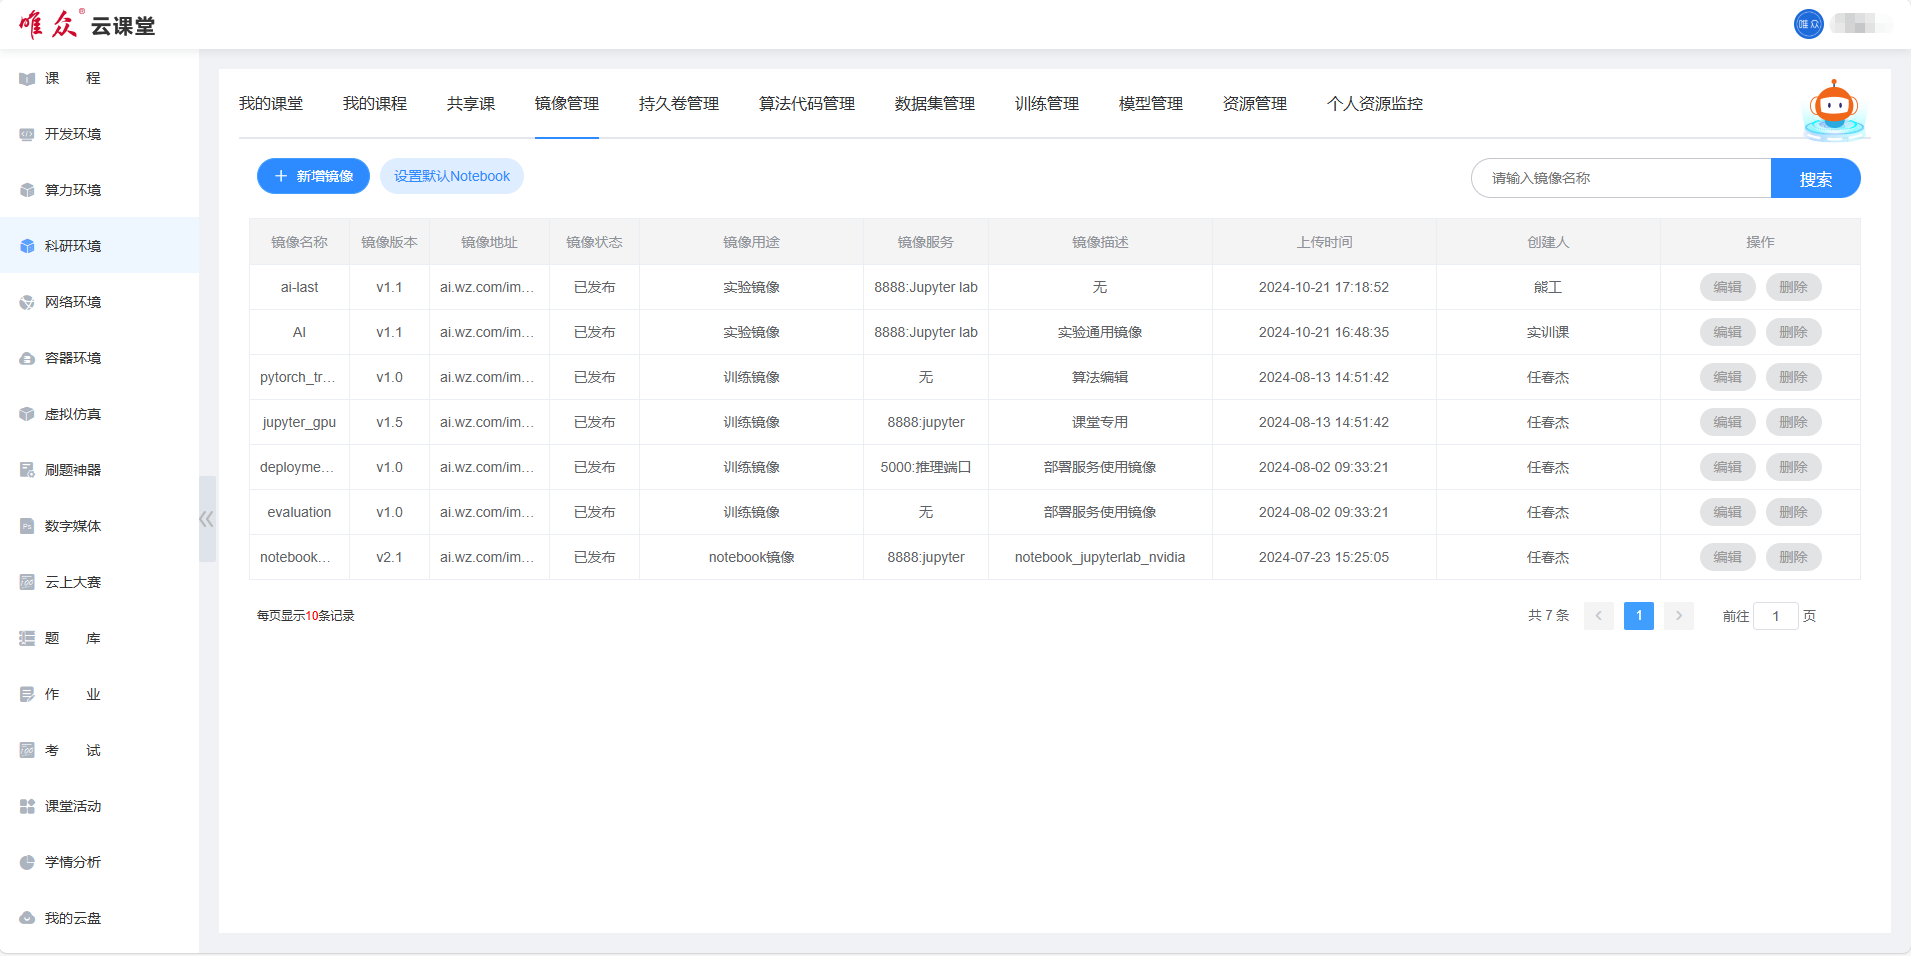Viewport: 1911px width, 956px height.
Task: Go to next page of image list
Action: pyautogui.click(x=1679, y=616)
